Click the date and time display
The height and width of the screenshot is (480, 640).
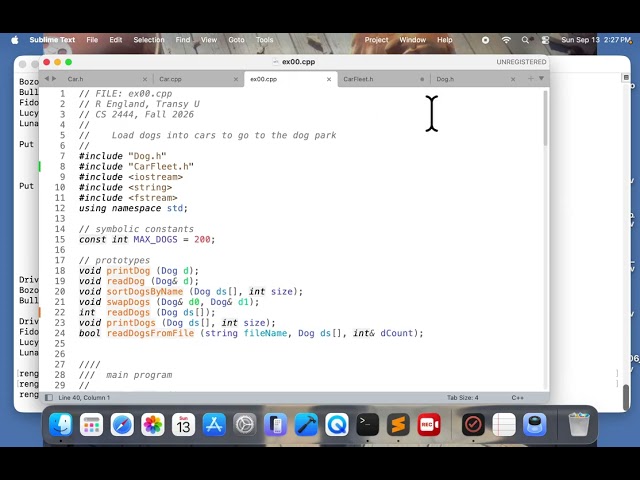point(596,40)
